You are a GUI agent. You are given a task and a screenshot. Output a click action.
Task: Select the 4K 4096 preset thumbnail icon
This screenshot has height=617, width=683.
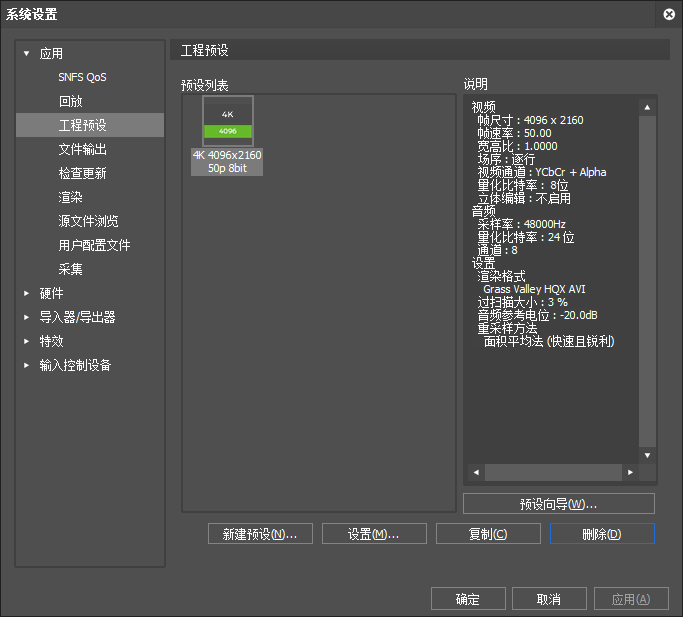(x=228, y=122)
